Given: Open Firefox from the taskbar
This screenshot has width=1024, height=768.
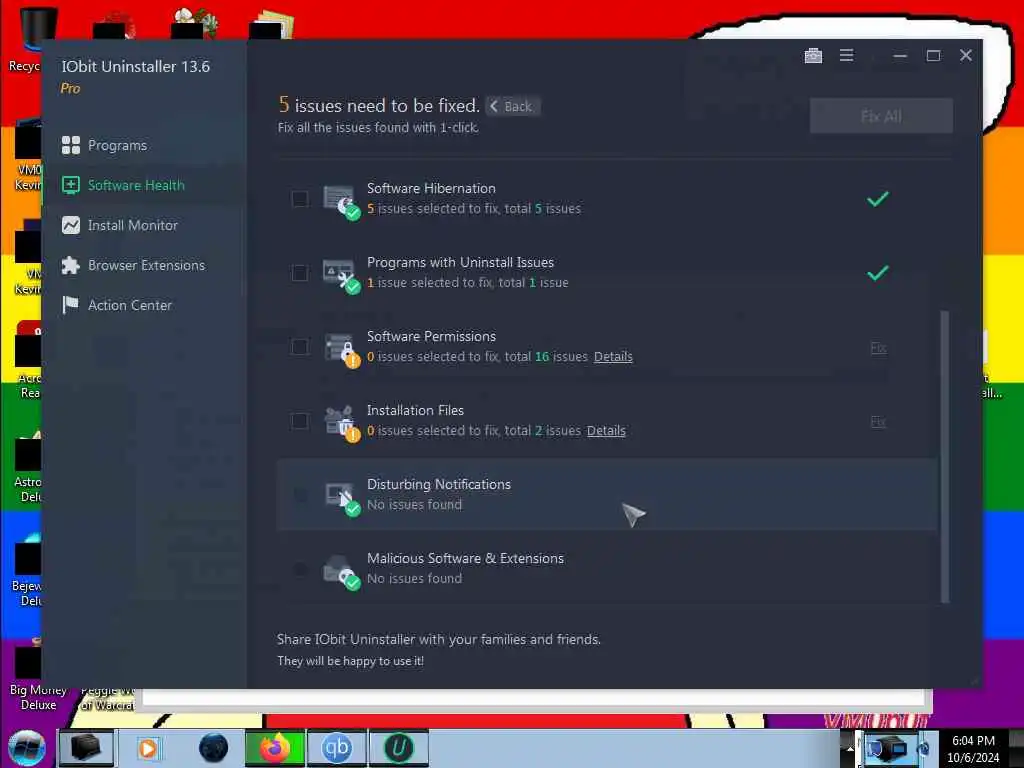Looking at the screenshot, I should [274, 748].
